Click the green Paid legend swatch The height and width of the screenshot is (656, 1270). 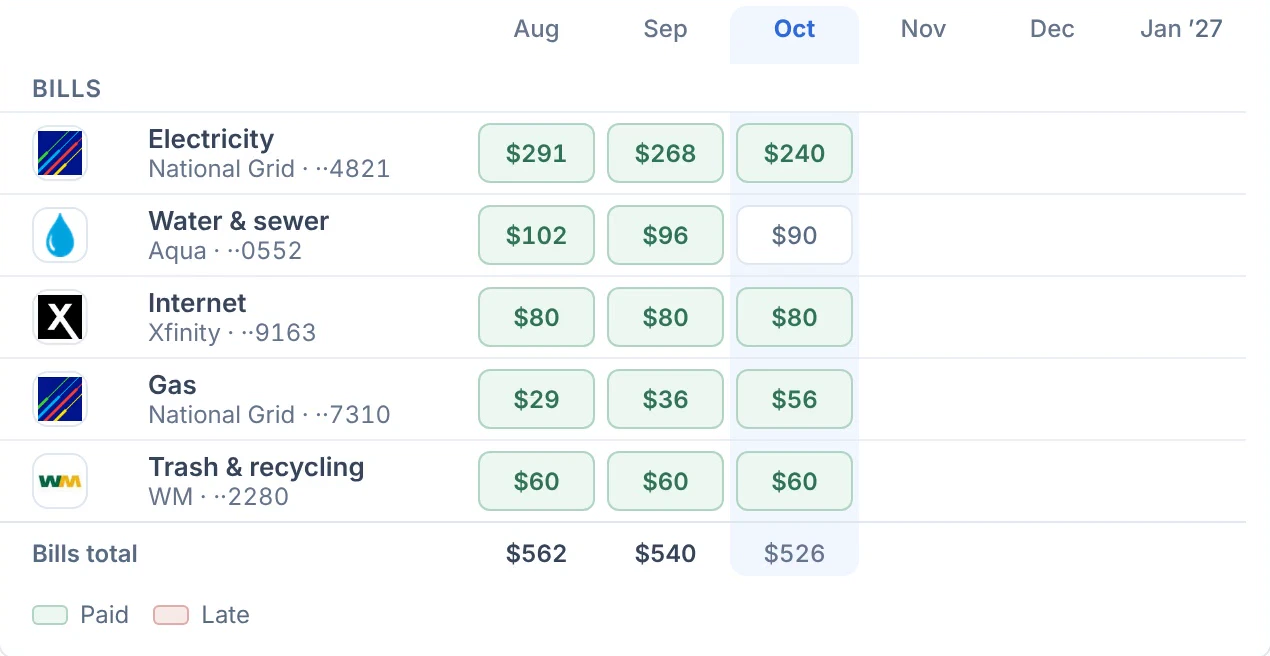tap(50, 615)
